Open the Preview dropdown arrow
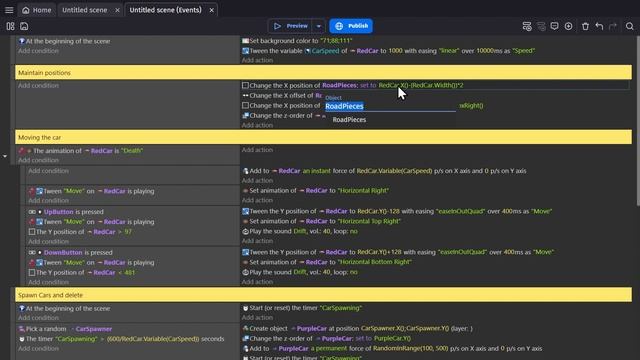This screenshot has width=640, height=360. tap(319, 26)
